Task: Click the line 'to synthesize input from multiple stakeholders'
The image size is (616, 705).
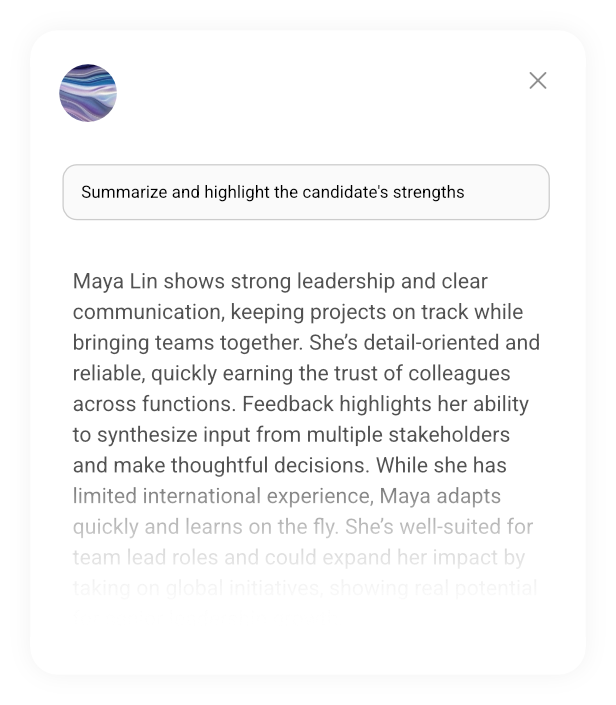Action: coord(291,435)
